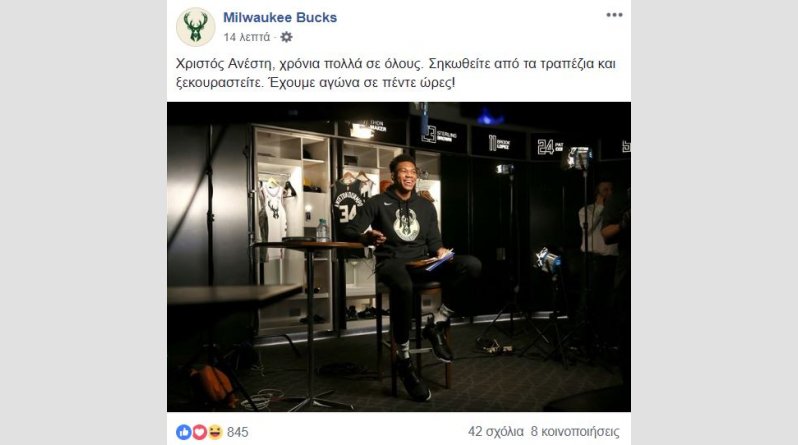The height and width of the screenshot is (445, 798).
Task: Open the locker room photo of the post
Action: 399,257
